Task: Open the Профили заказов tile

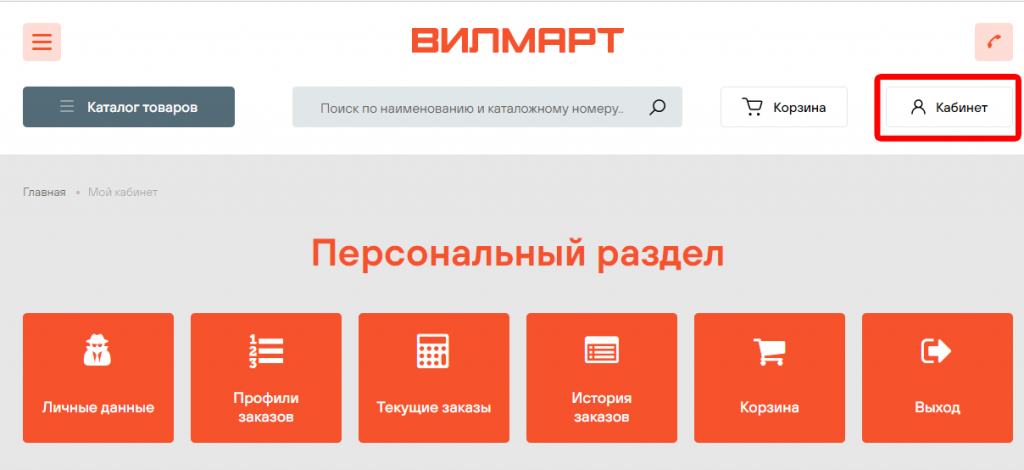Action: click(266, 378)
